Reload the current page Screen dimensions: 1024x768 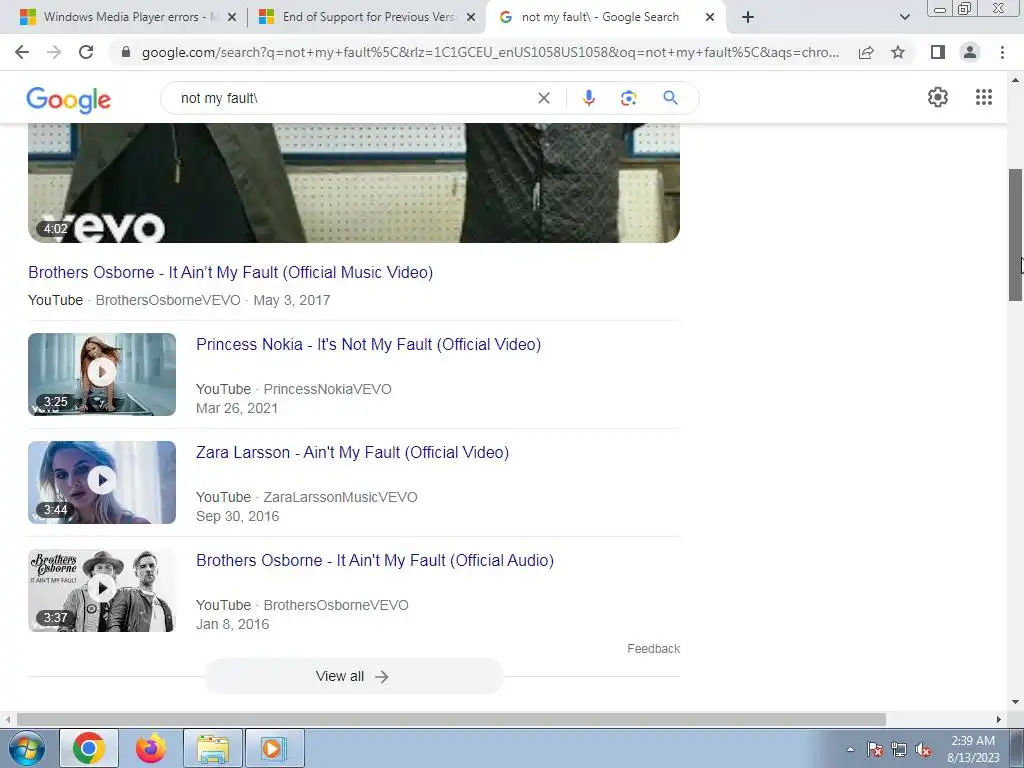[86, 52]
